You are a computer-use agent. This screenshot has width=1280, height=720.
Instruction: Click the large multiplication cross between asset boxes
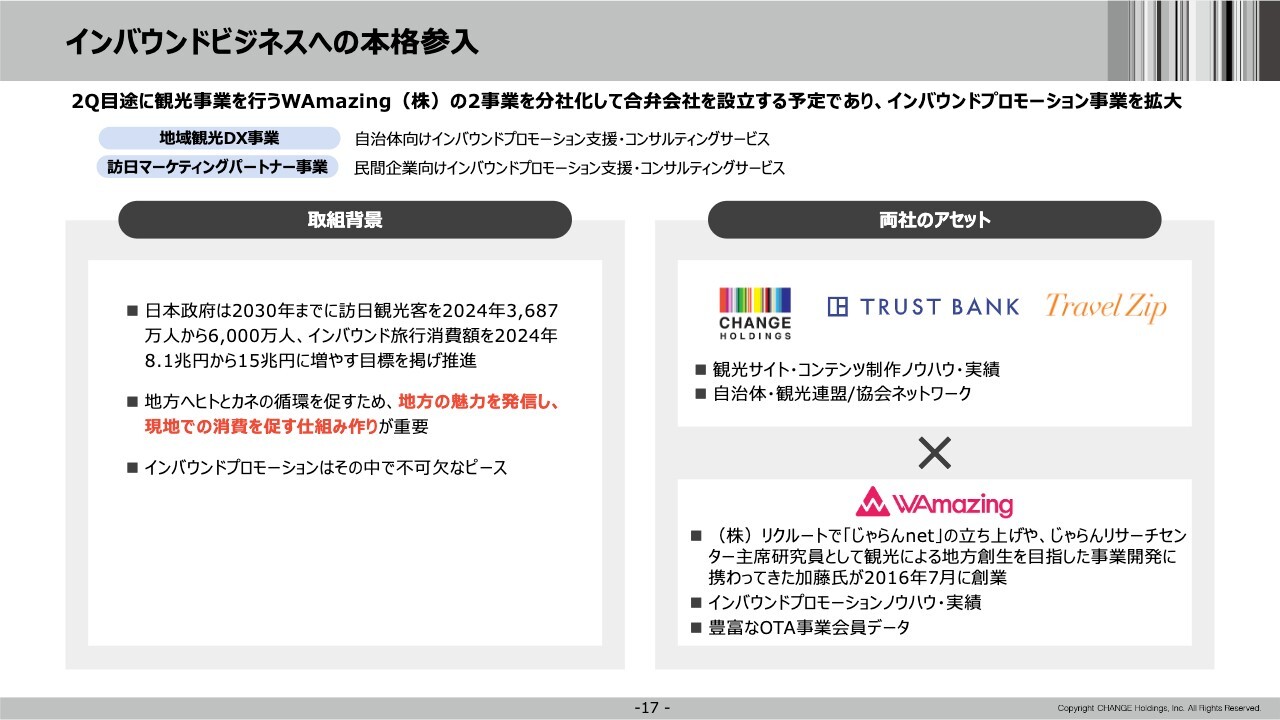(x=934, y=453)
